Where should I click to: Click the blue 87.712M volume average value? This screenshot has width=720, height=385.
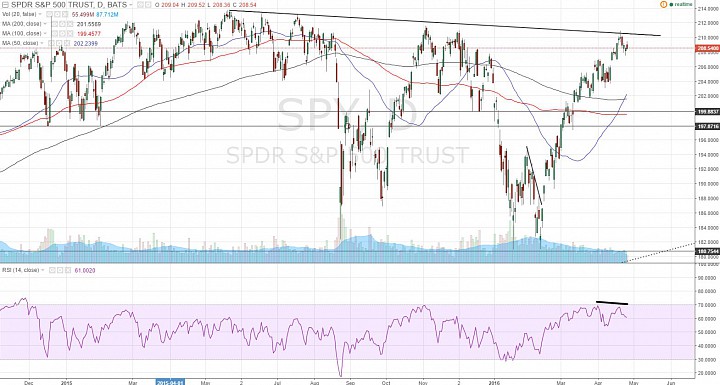tap(107, 14)
